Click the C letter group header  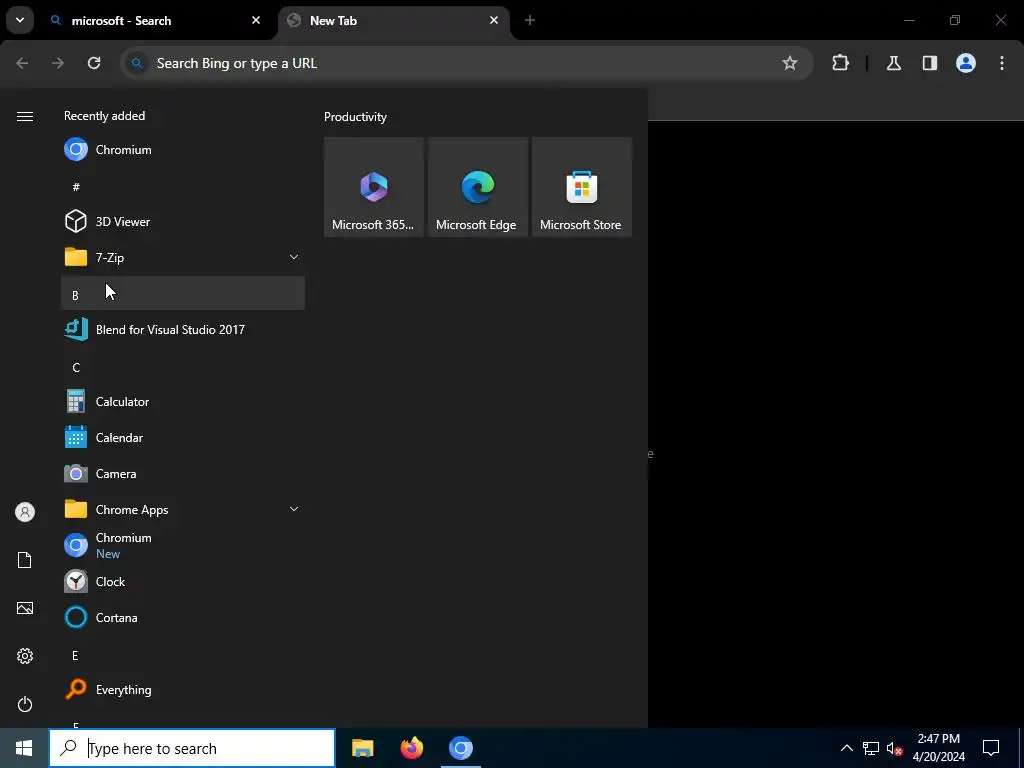pyautogui.click(x=183, y=368)
